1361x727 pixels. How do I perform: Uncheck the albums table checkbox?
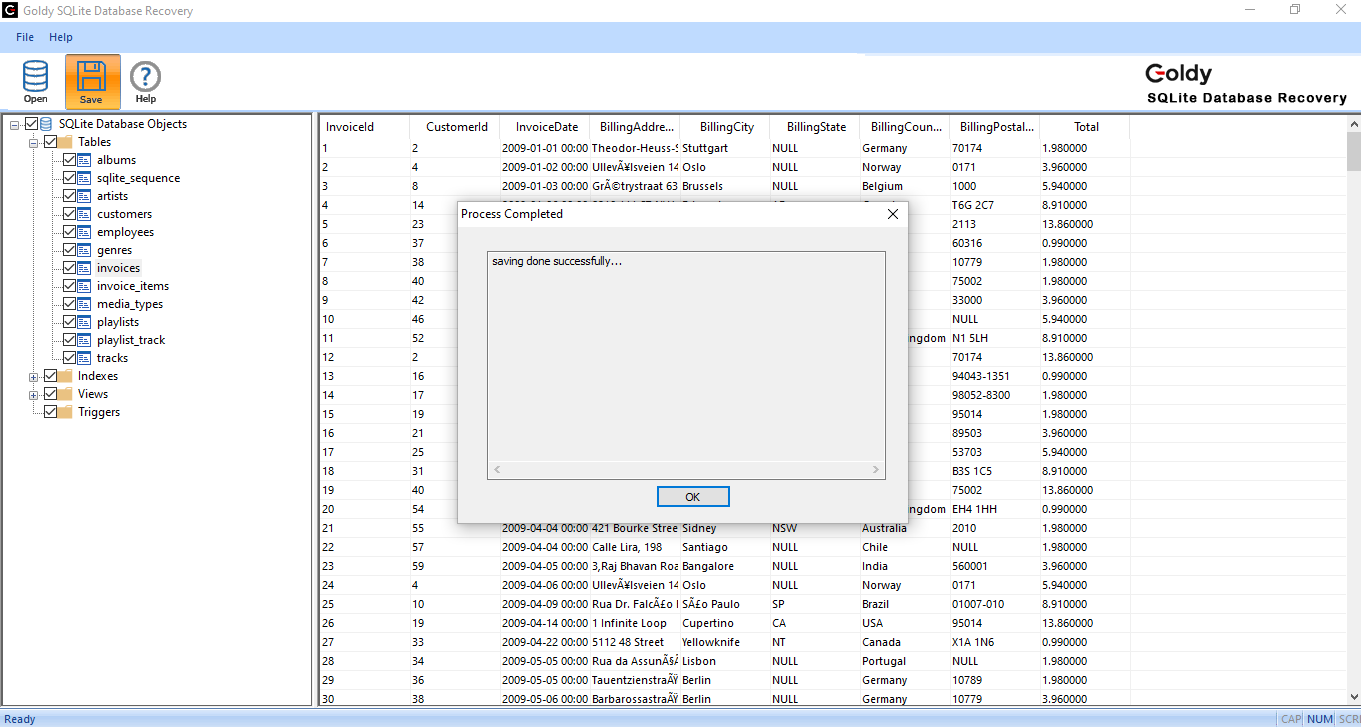pyautogui.click(x=70, y=160)
